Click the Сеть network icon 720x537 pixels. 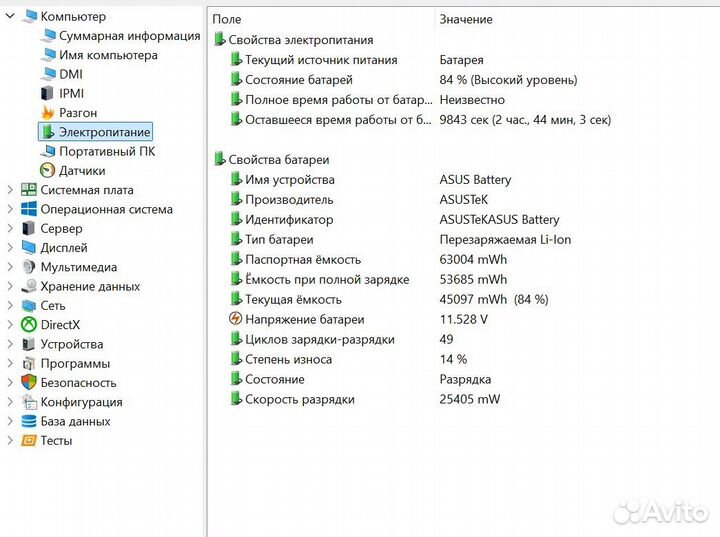tap(29, 305)
